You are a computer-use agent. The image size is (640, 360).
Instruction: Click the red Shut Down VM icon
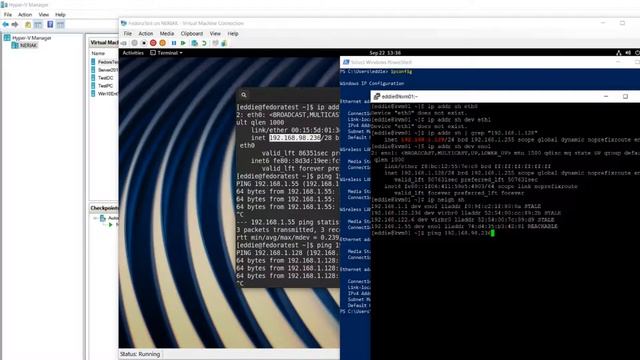[153, 43]
